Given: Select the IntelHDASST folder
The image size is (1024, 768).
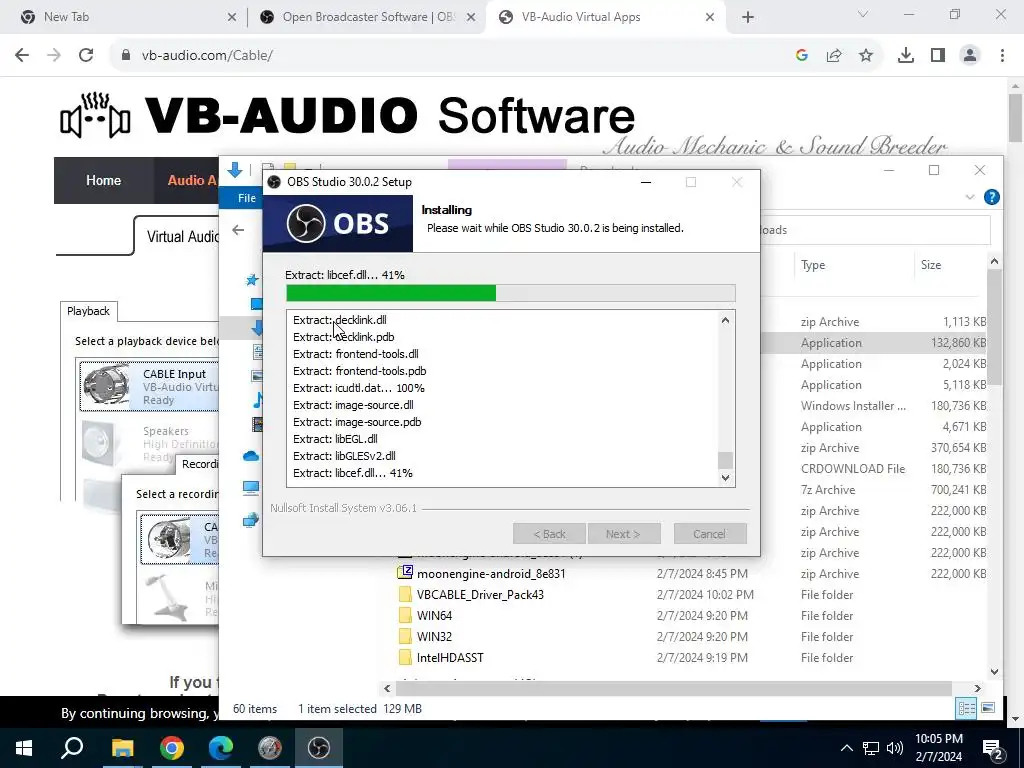Looking at the screenshot, I should coord(450,658).
